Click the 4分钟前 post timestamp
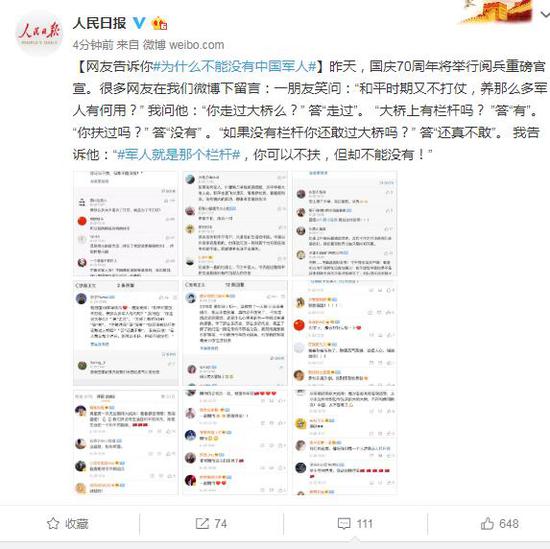This screenshot has height=549, width=550. pos(93,45)
